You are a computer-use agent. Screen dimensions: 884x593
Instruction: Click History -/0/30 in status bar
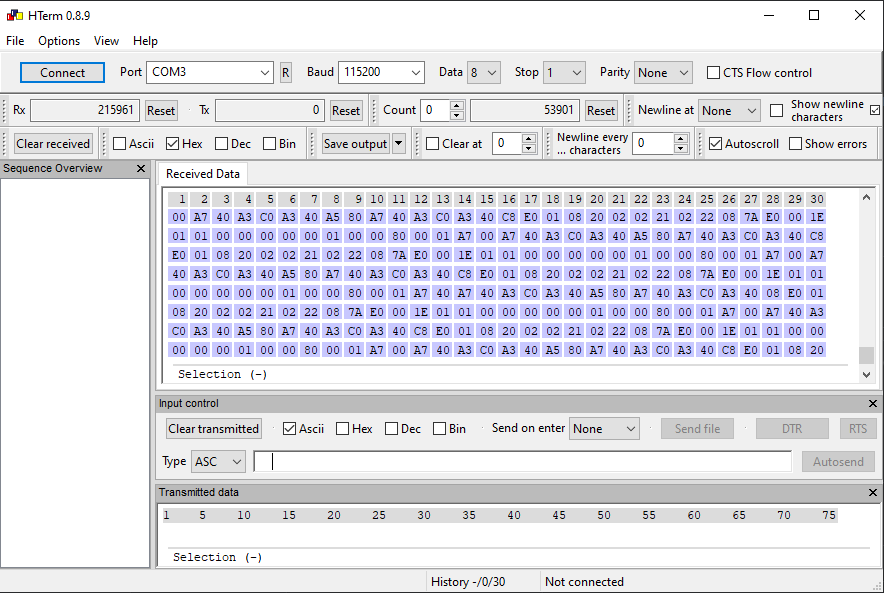(x=468, y=582)
